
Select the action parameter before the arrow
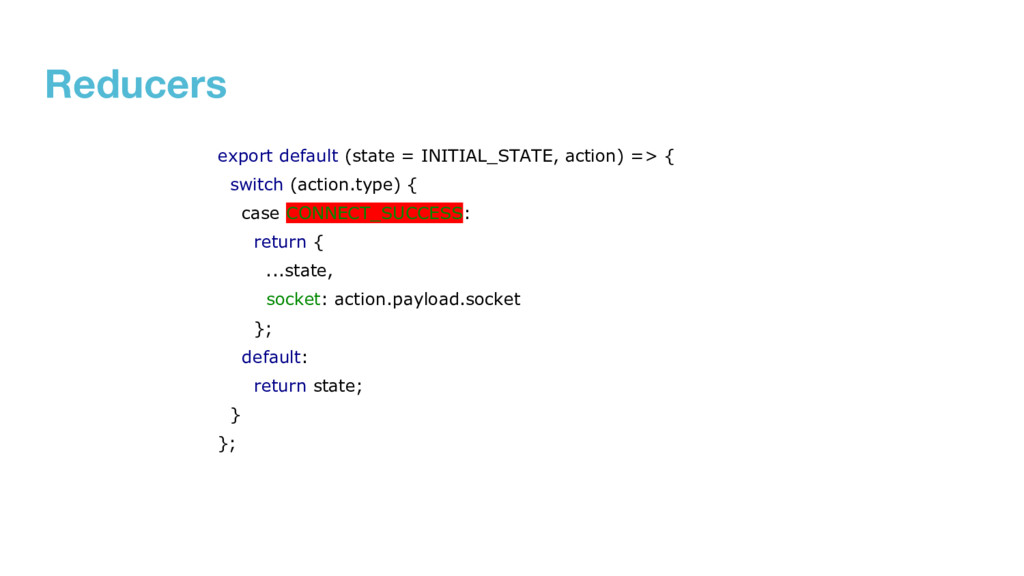(590, 156)
